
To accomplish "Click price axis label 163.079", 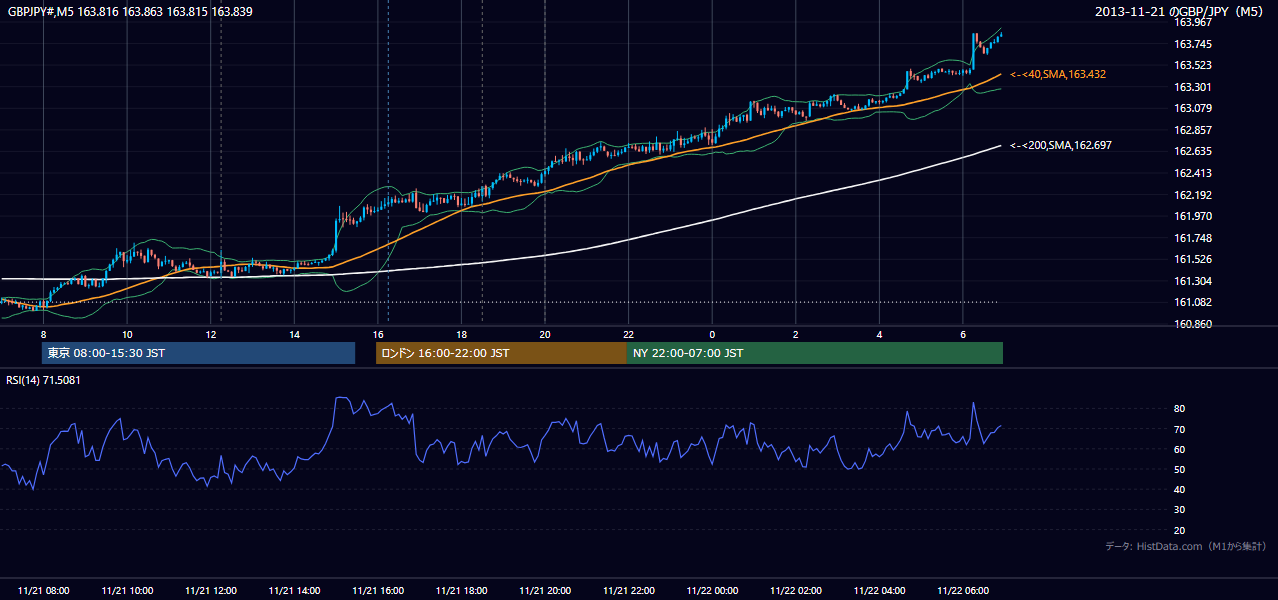I will (x=1193, y=108).
